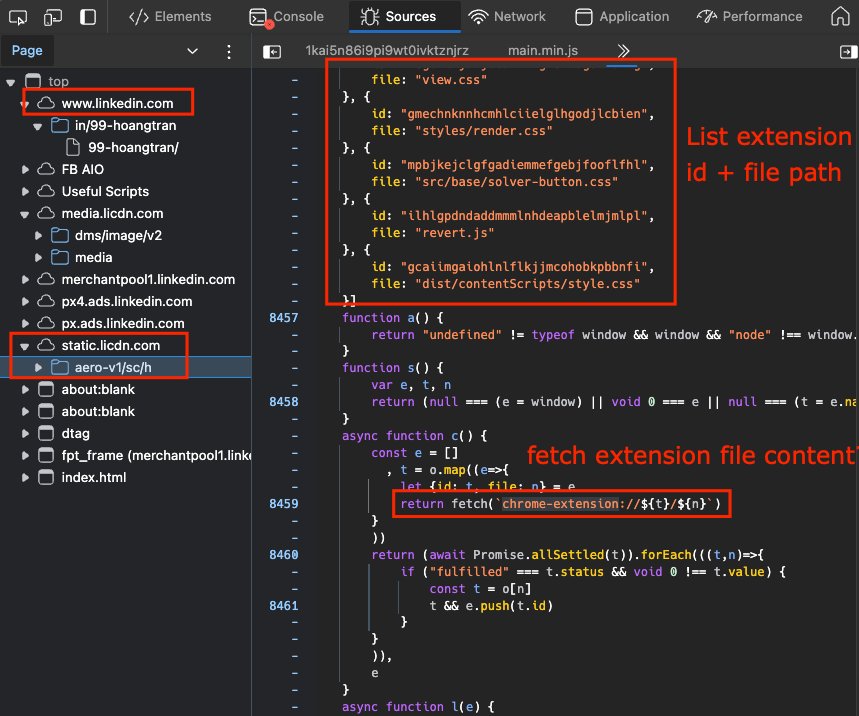Open the main.min.js file tab

(542, 51)
